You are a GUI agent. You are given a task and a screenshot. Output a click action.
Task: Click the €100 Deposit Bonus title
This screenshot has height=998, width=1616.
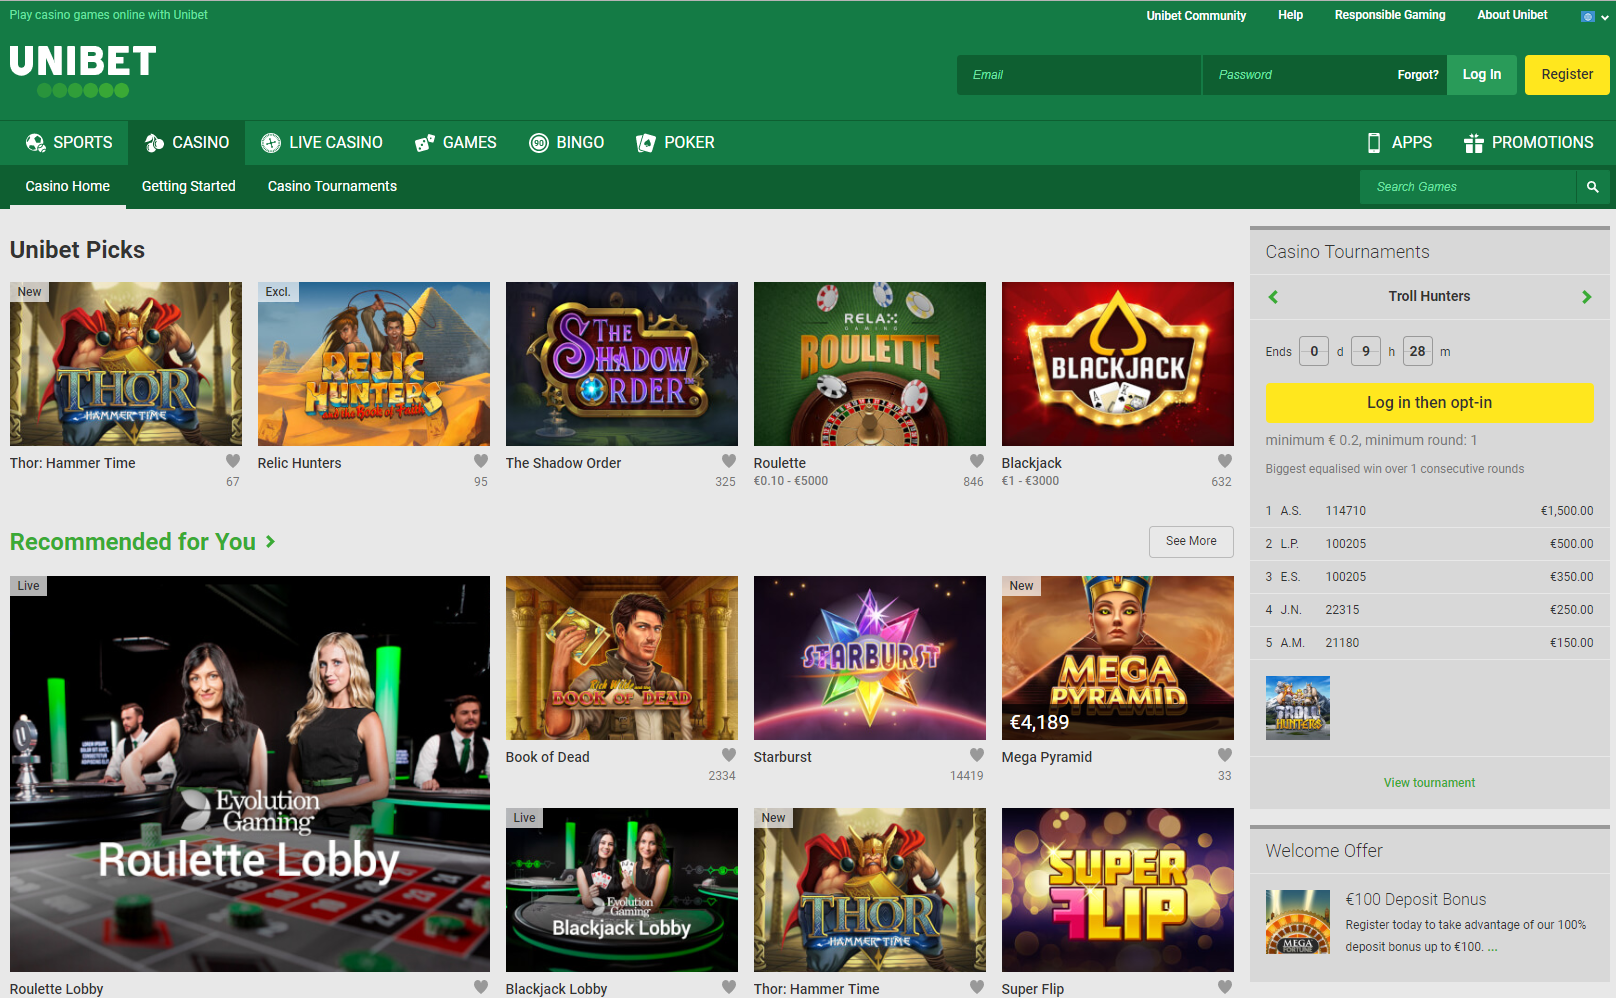click(1416, 900)
